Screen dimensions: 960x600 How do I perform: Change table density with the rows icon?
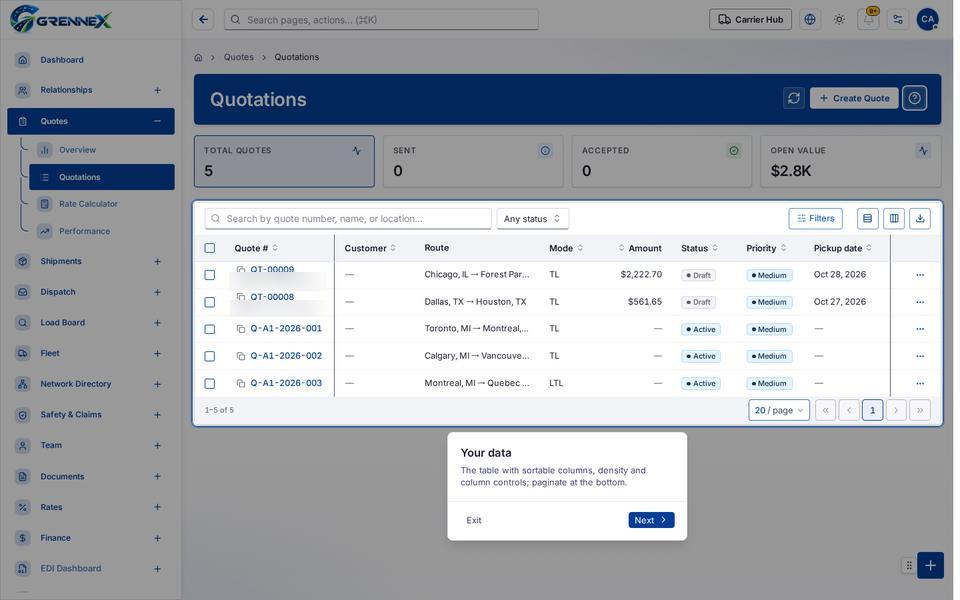868,219
